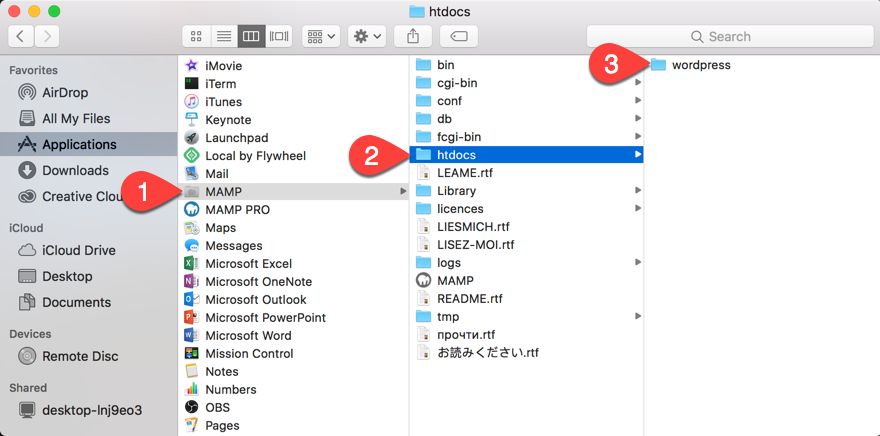
Task: Select the logs folder
Action: tap(526, 263)
